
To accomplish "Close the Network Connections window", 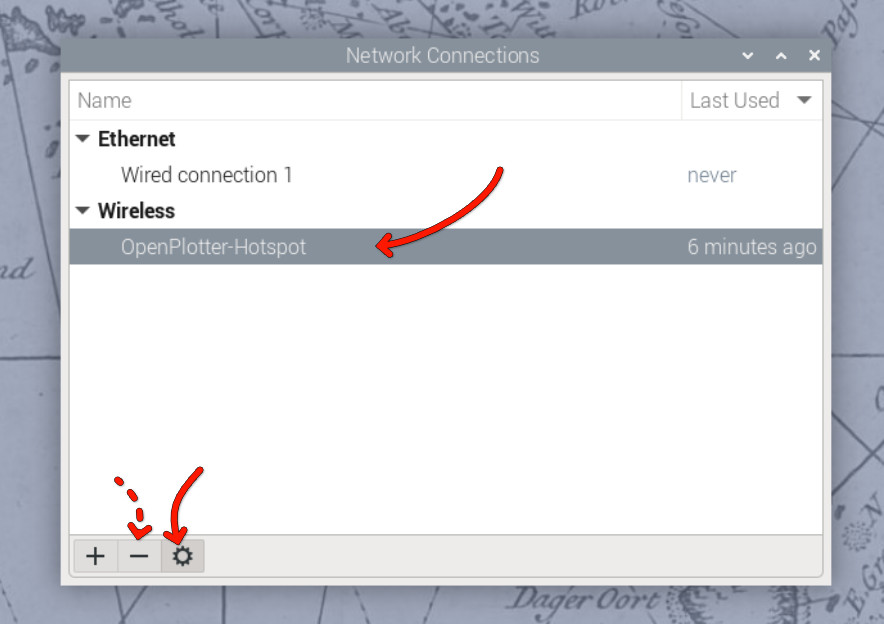I will pos(814,55).
